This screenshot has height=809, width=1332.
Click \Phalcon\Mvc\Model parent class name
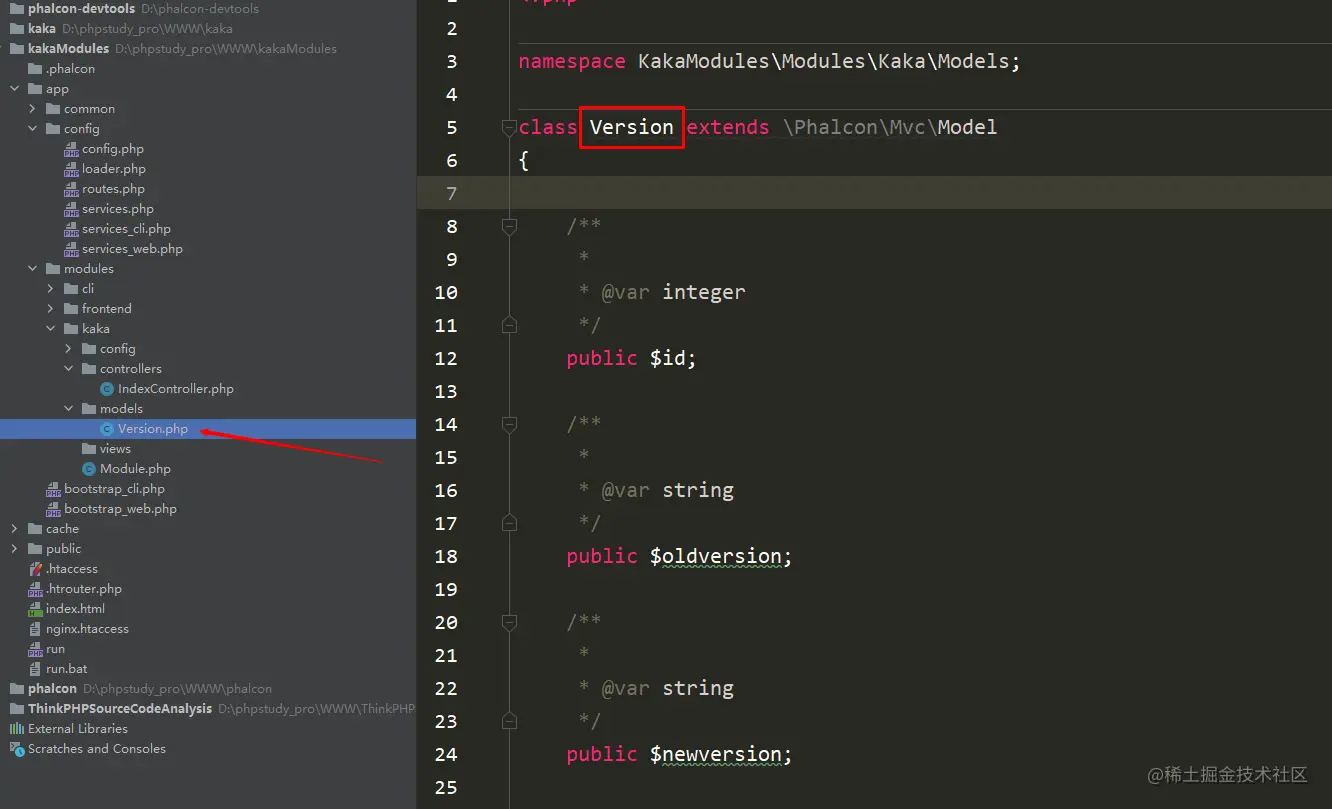point(890,127)
